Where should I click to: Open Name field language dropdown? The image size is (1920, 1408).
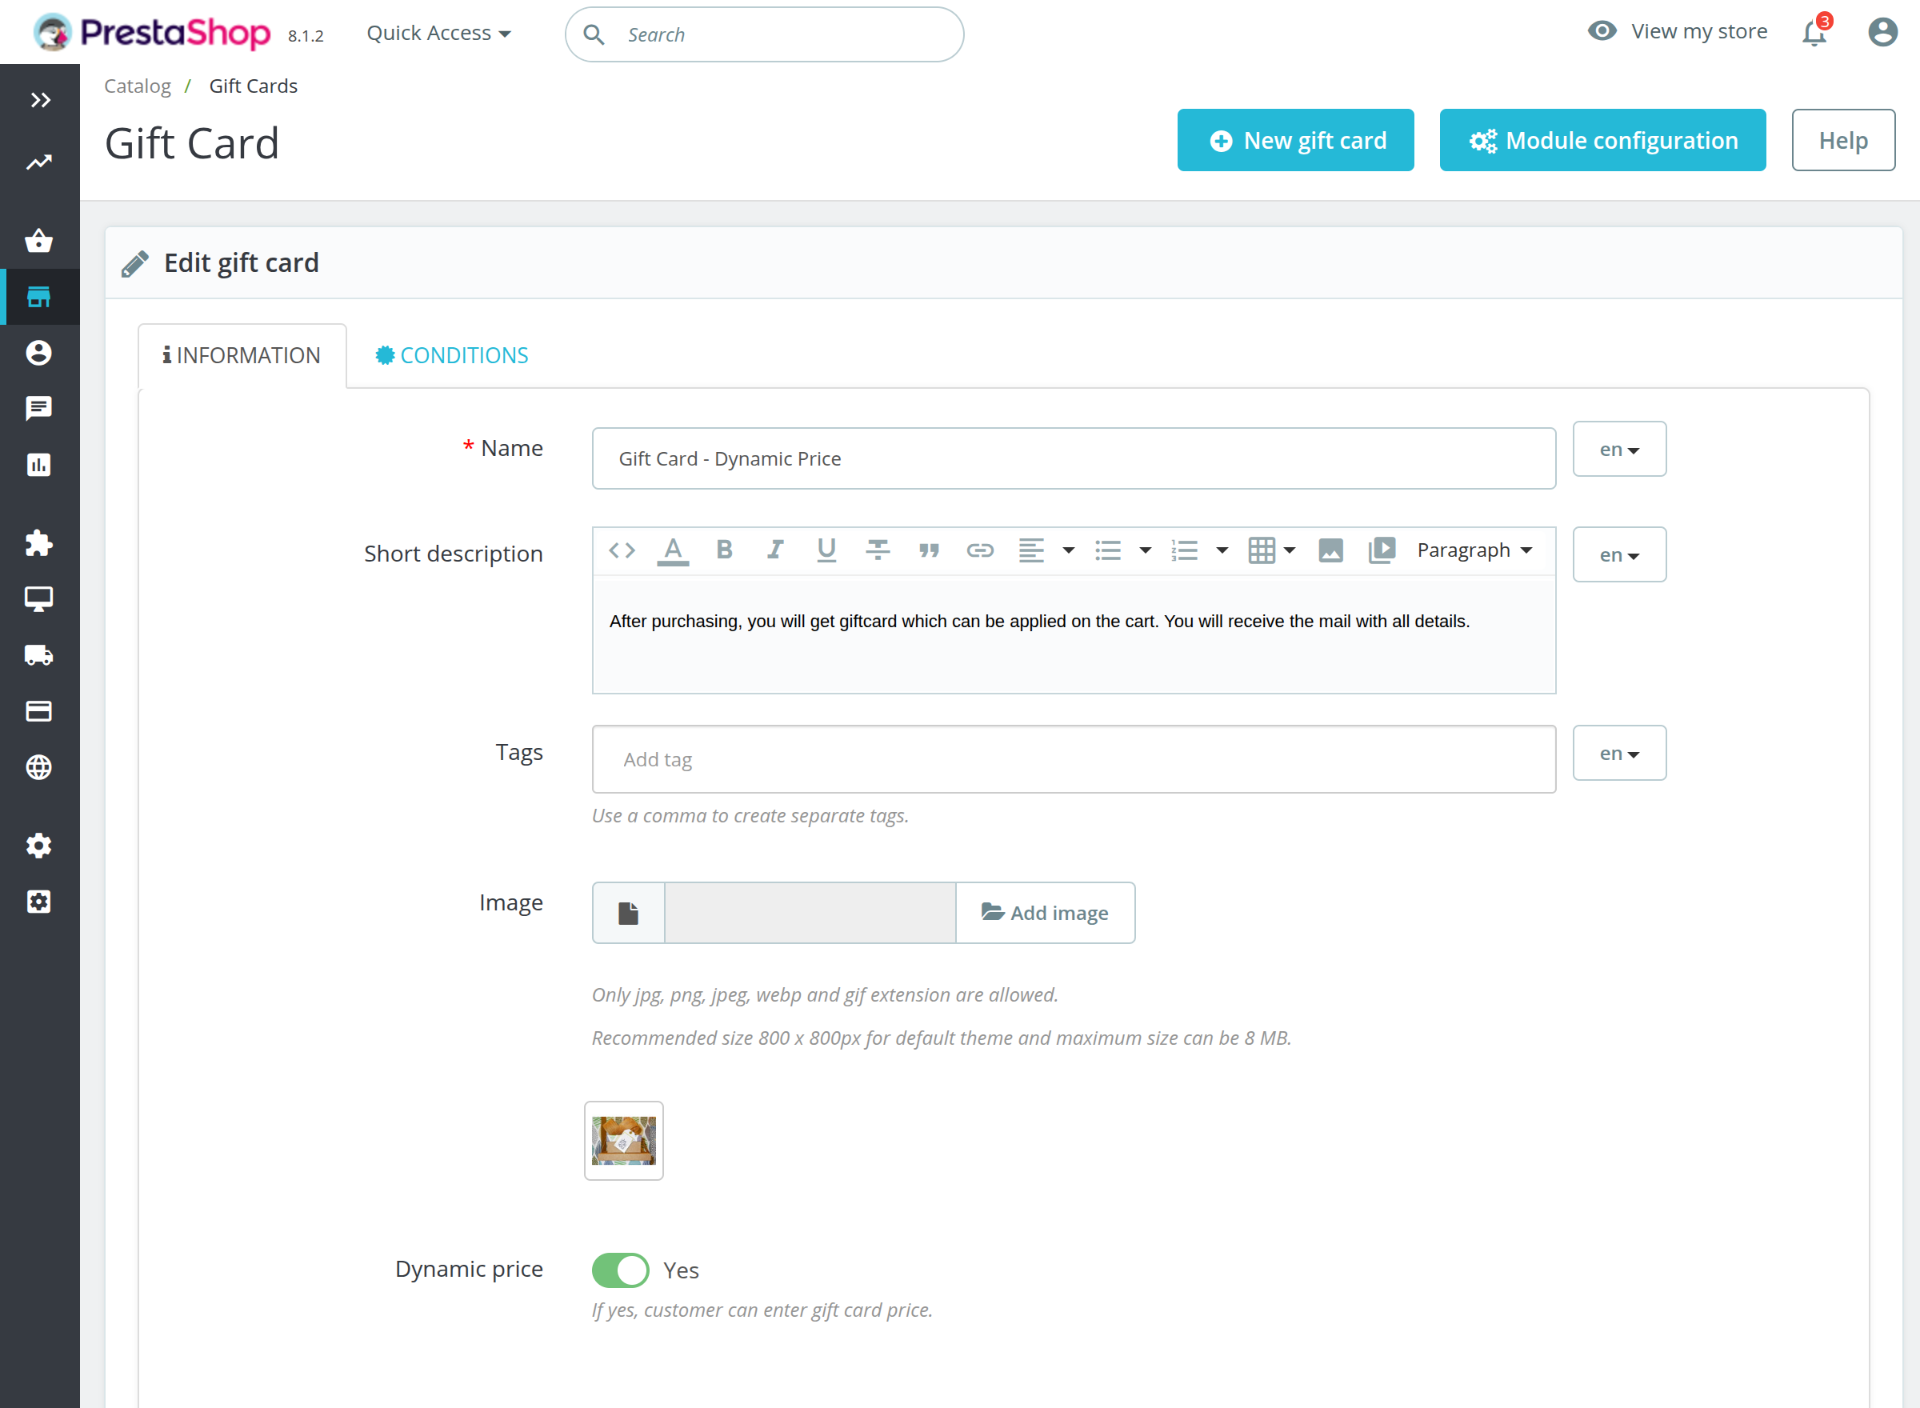pyautogui.click(x=1619, y=449)
